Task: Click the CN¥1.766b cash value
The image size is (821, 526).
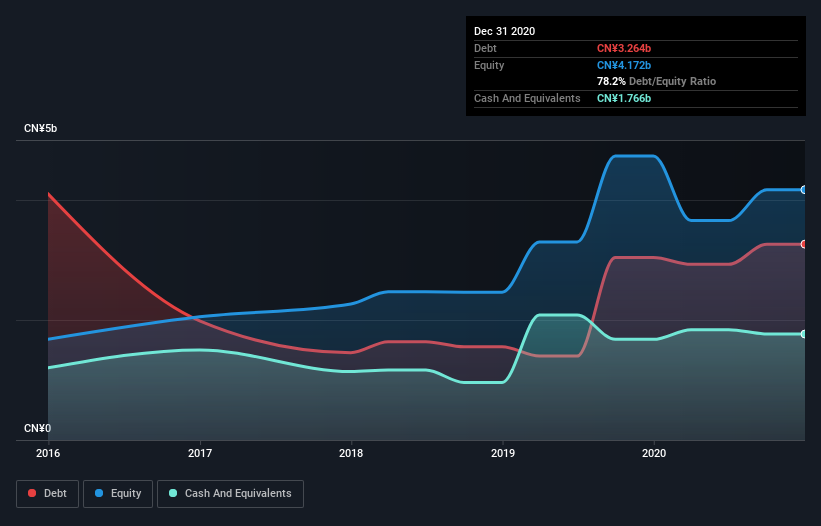Action: 624,98
